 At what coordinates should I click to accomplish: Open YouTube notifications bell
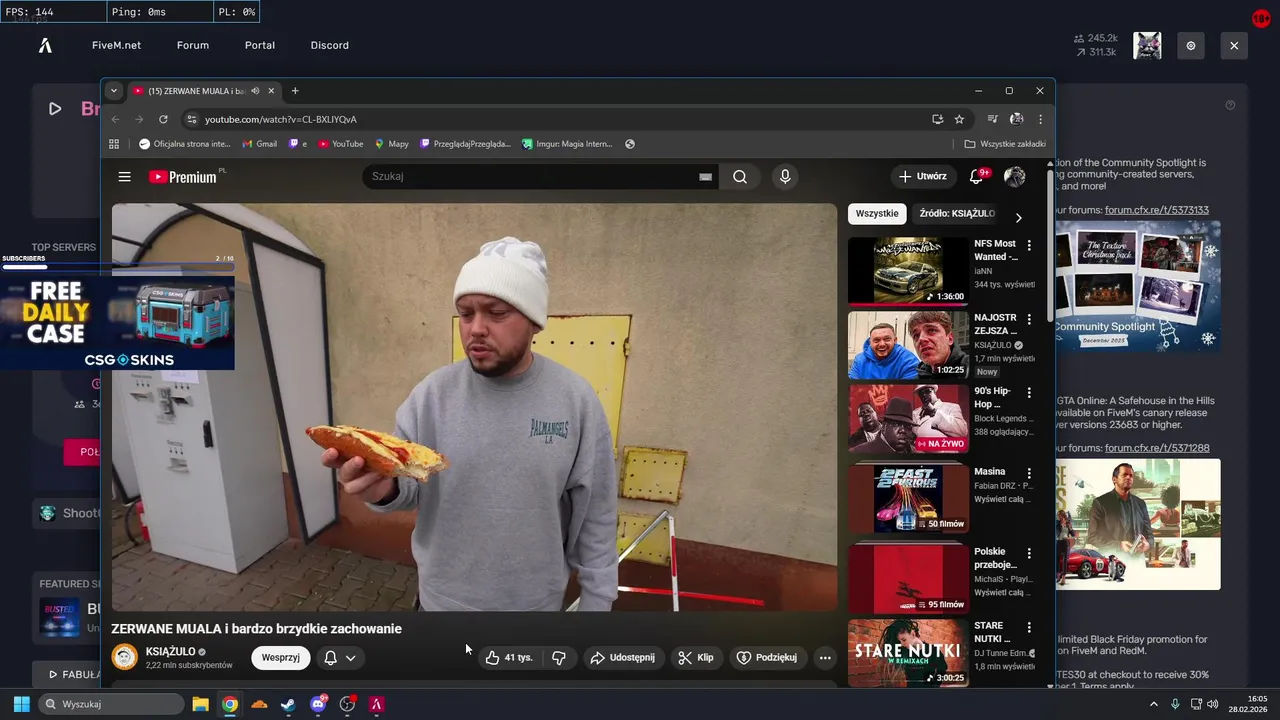pos(976,177)
